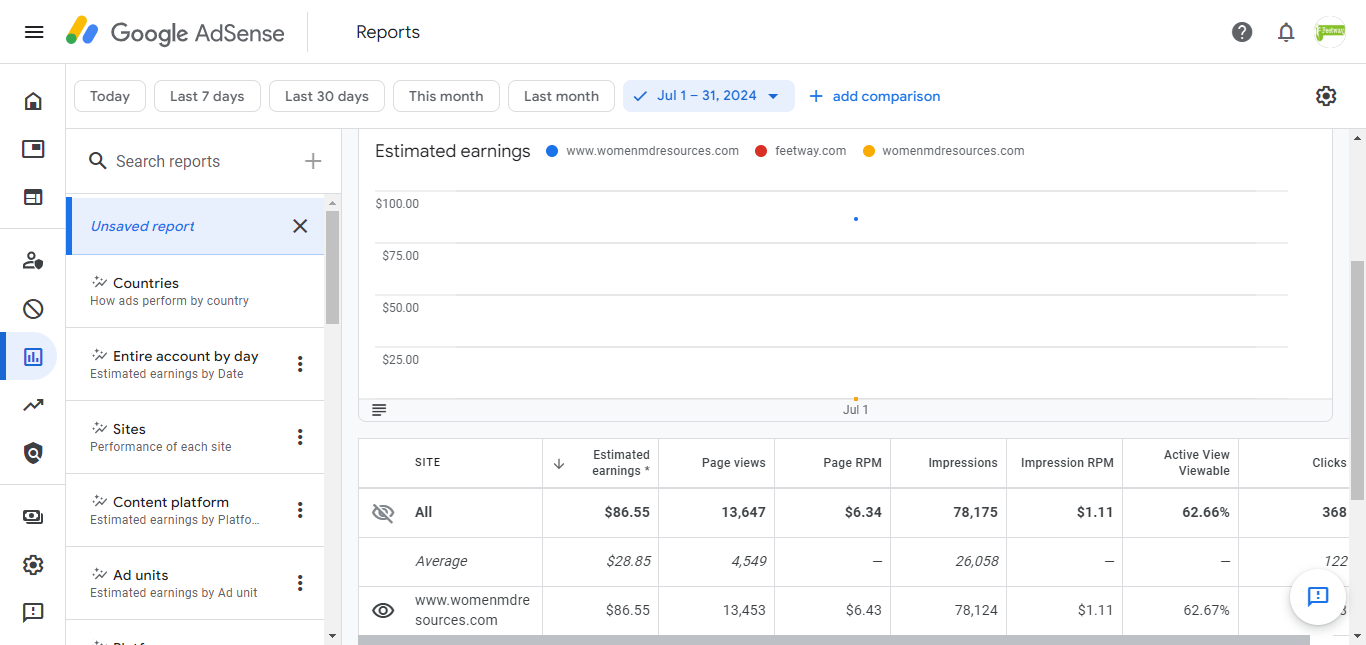Click the Clicks column header
This screenshot has width=1366, height=645.
pyautogui.click(x=1329, y=463)
